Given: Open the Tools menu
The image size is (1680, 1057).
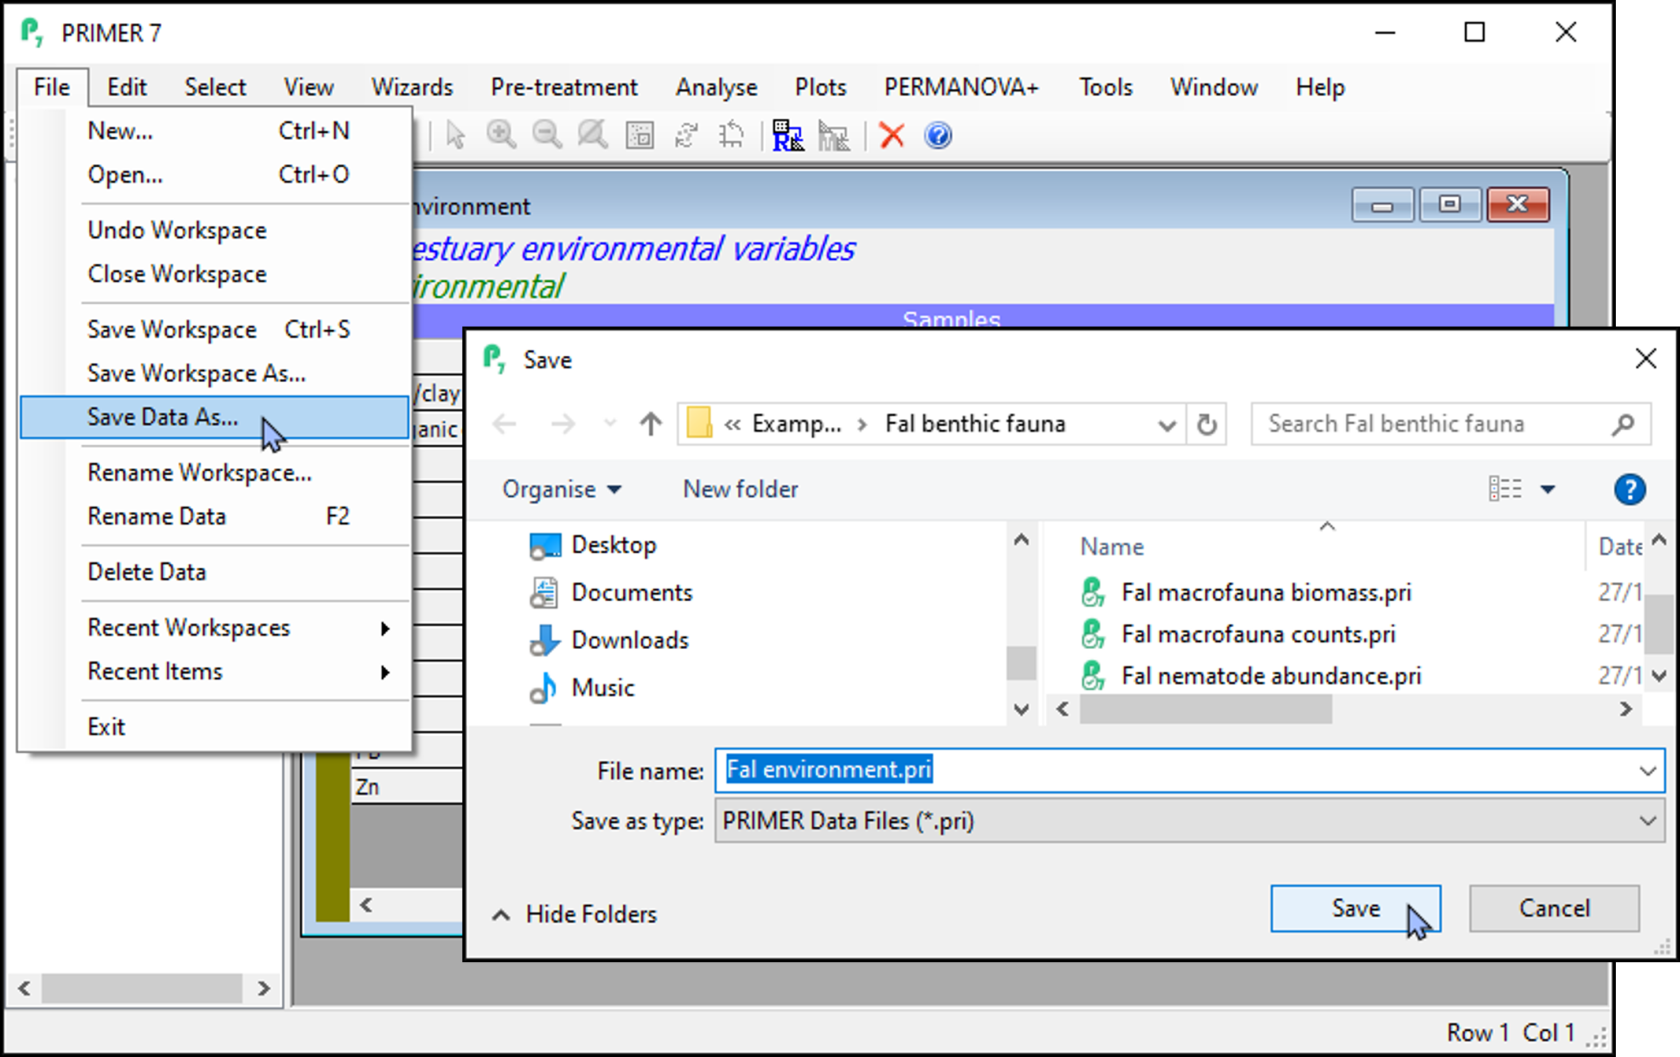Looking at the screenshot, I should [1105, 87].
